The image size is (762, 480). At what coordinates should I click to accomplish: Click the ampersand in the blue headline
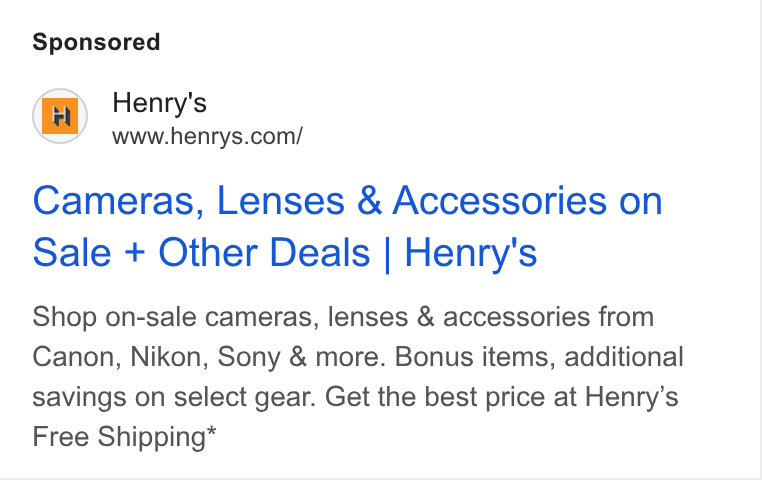369,201
